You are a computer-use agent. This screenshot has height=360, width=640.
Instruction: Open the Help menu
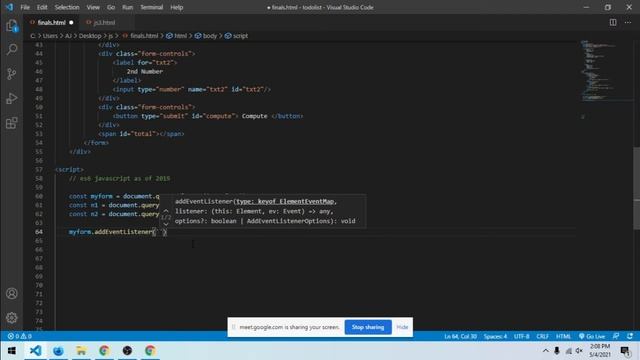point(176,7)
